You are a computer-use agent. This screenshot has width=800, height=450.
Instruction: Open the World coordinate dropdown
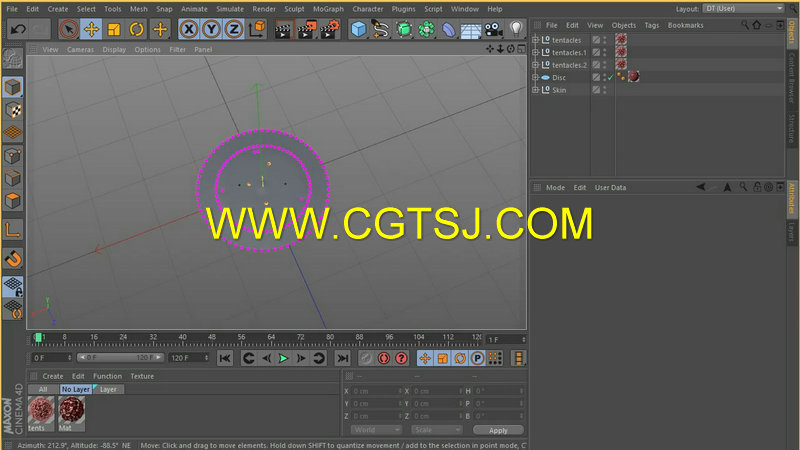pyautogui.click(x=376, y=430)
